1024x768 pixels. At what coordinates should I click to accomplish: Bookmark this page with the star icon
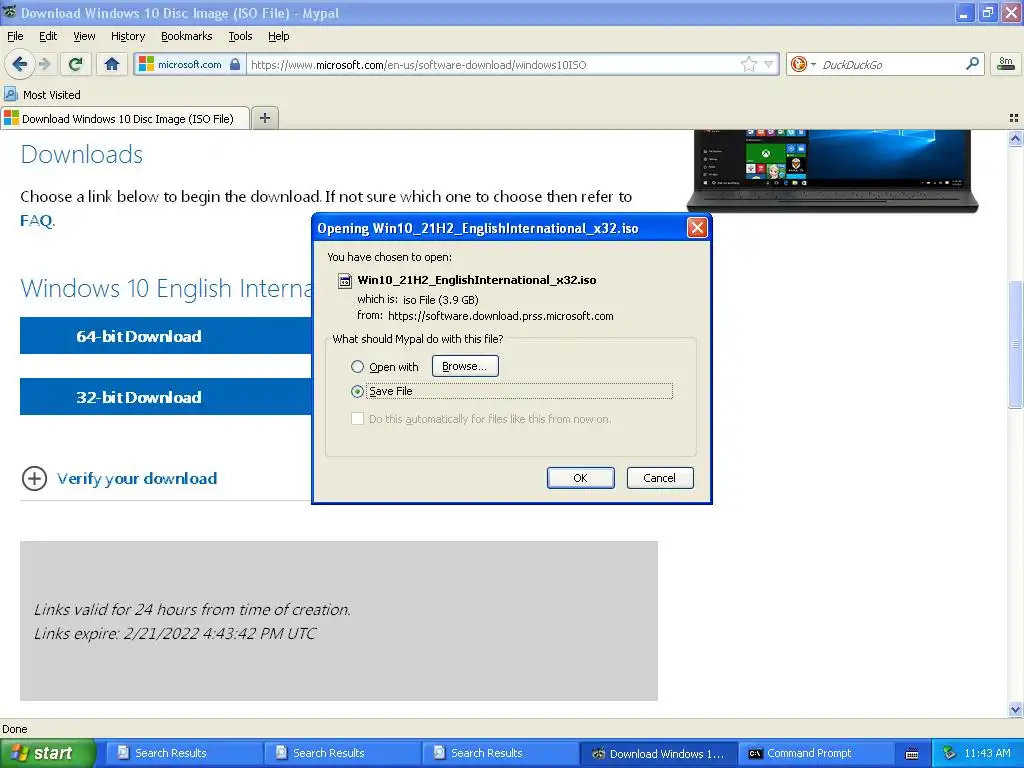pyautogui.click(x=748, y=64)
